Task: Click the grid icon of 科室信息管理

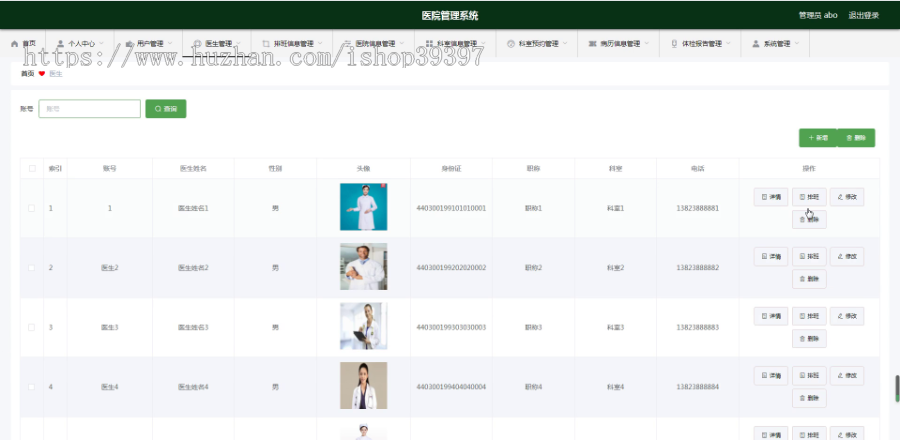Action: point(429,44)
